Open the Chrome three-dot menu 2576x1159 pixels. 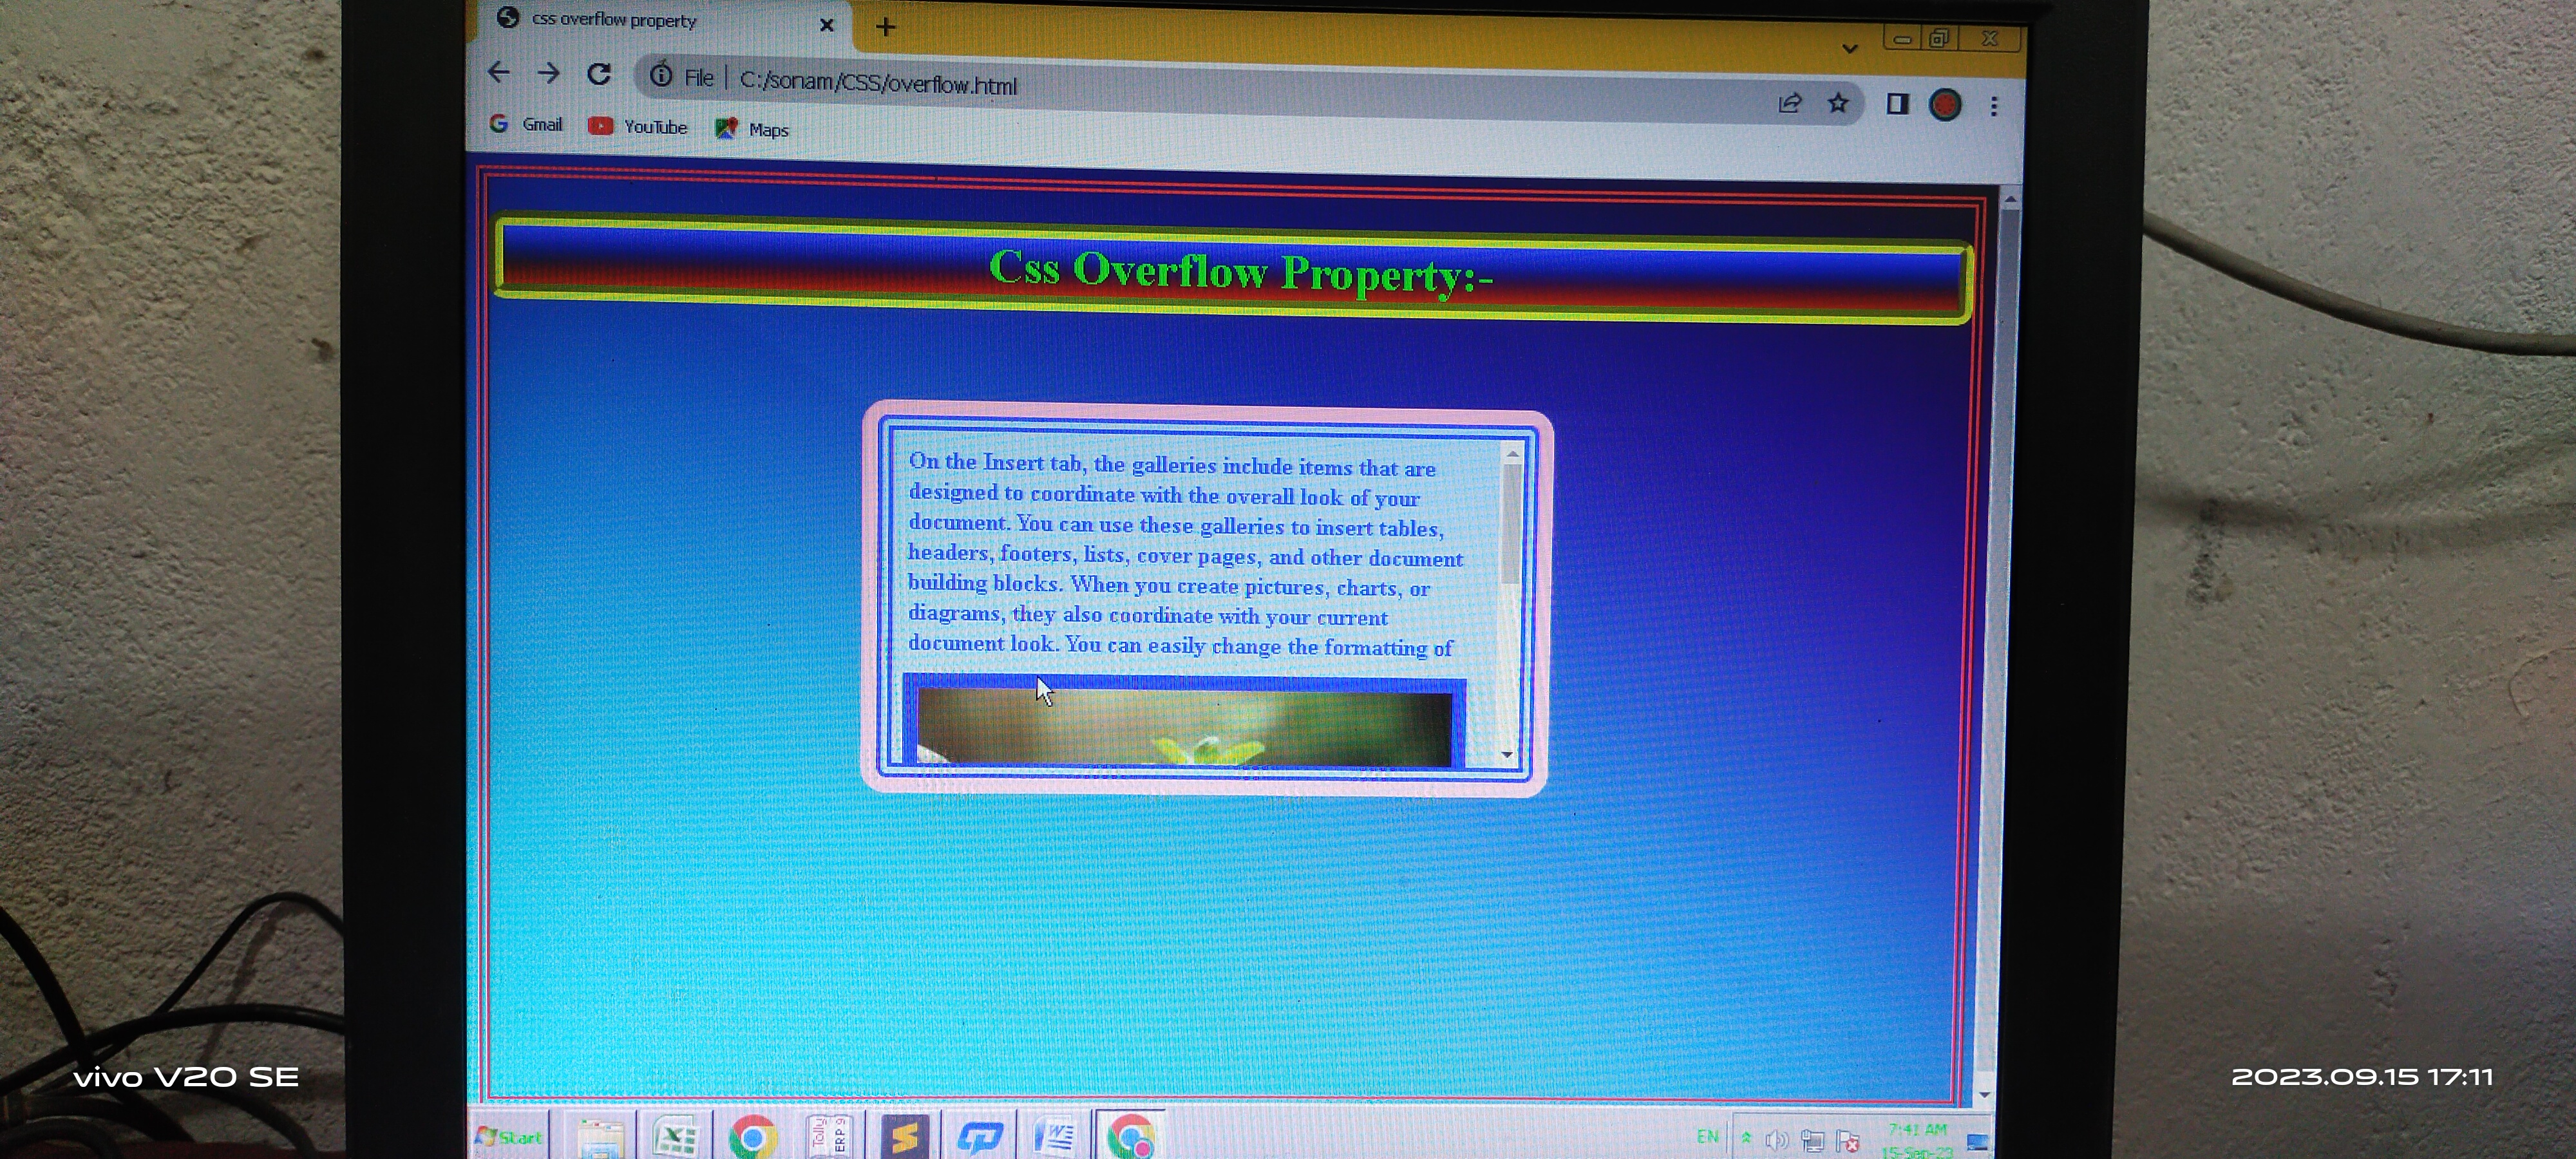tap(1993, 106)
